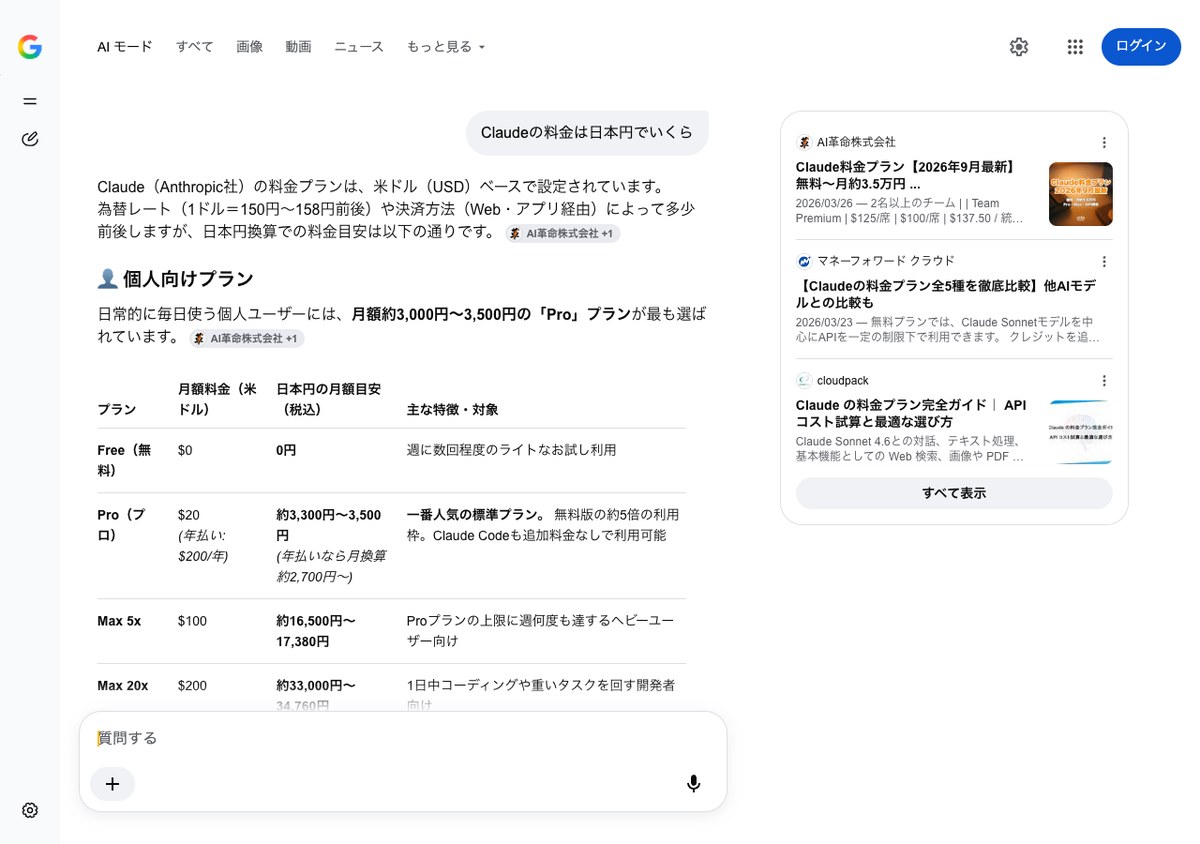Switch to the 画像 tab
The width and height of the screenshot is (1200, 844).
click(x=250, y=47)
